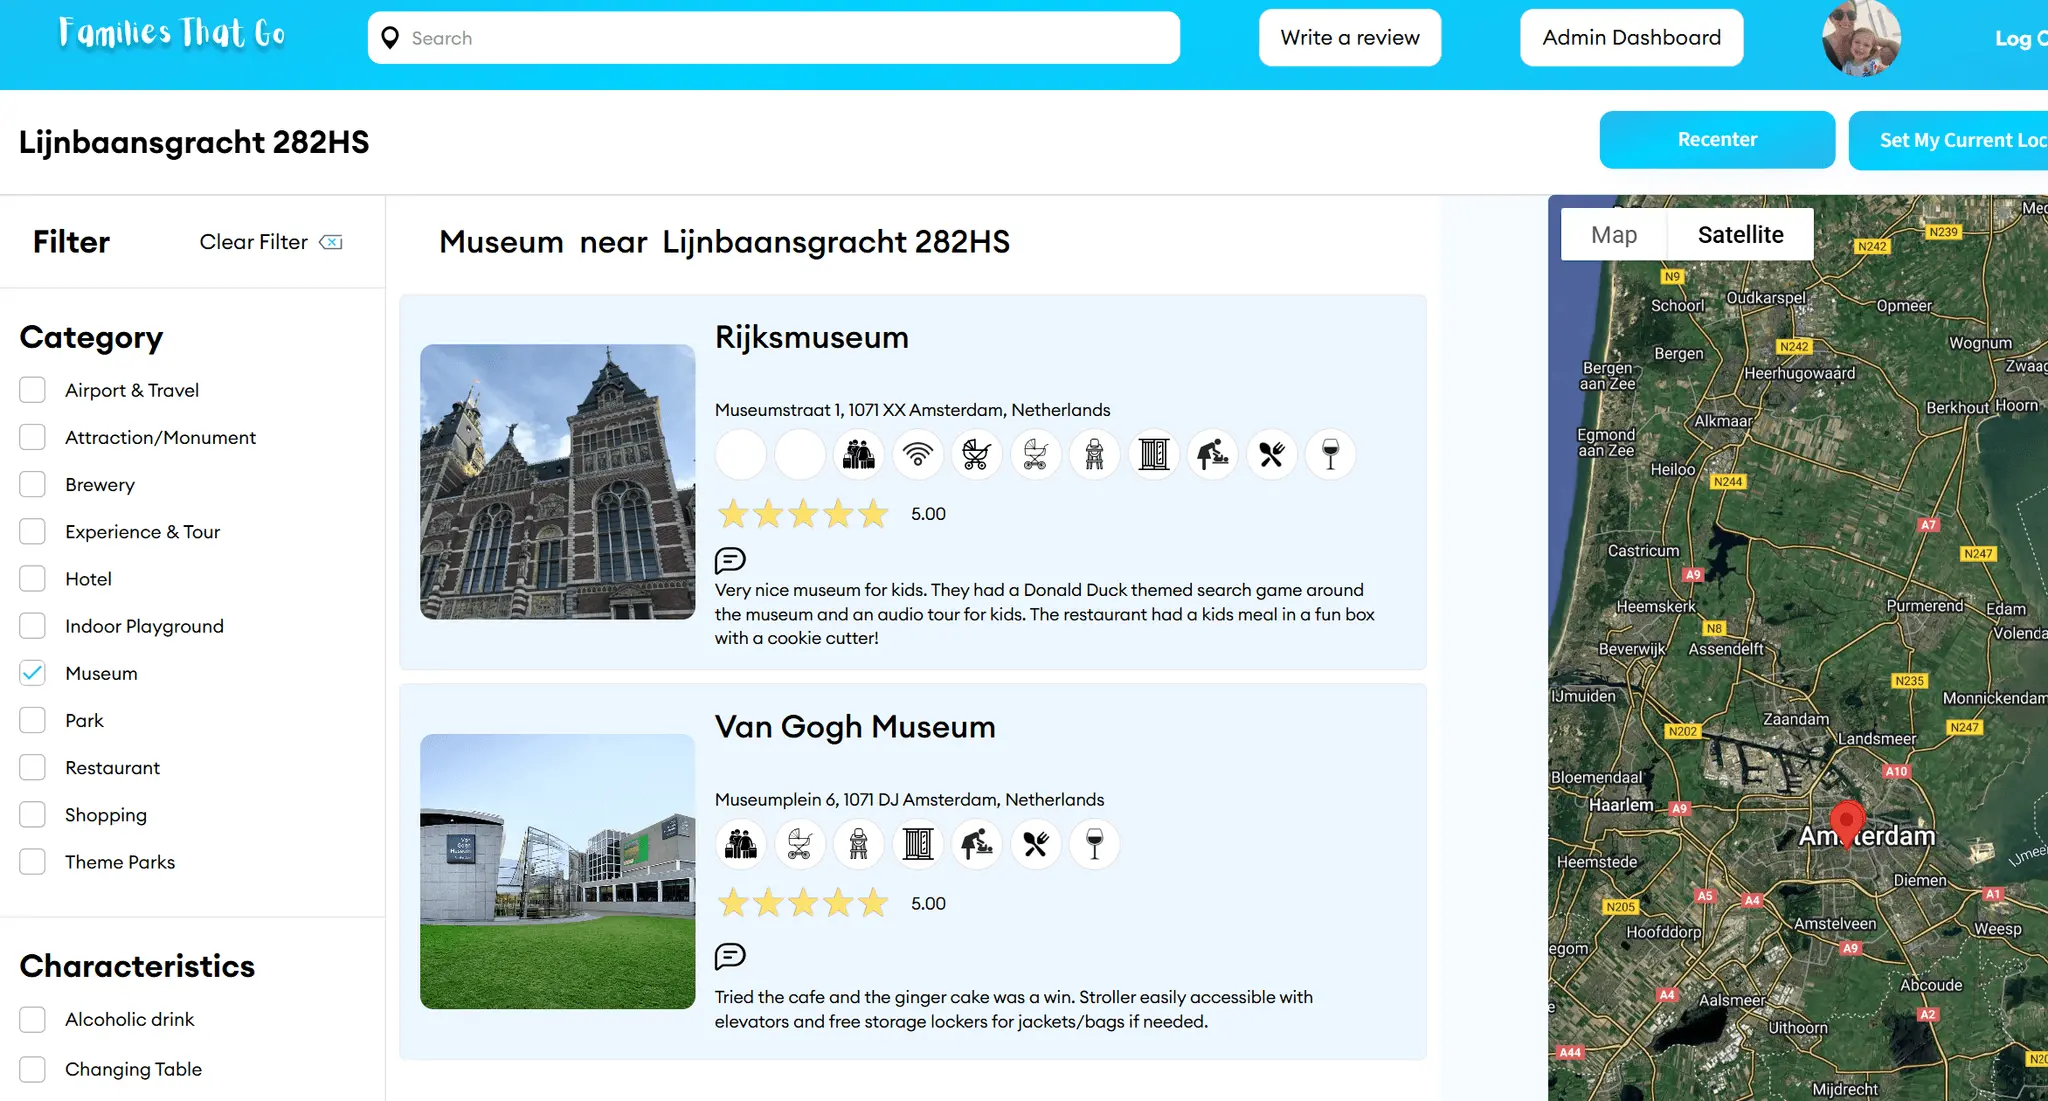Tick the Restaurant category checkbox
Screen dimensions: 2048x1101
click(32, 767)
